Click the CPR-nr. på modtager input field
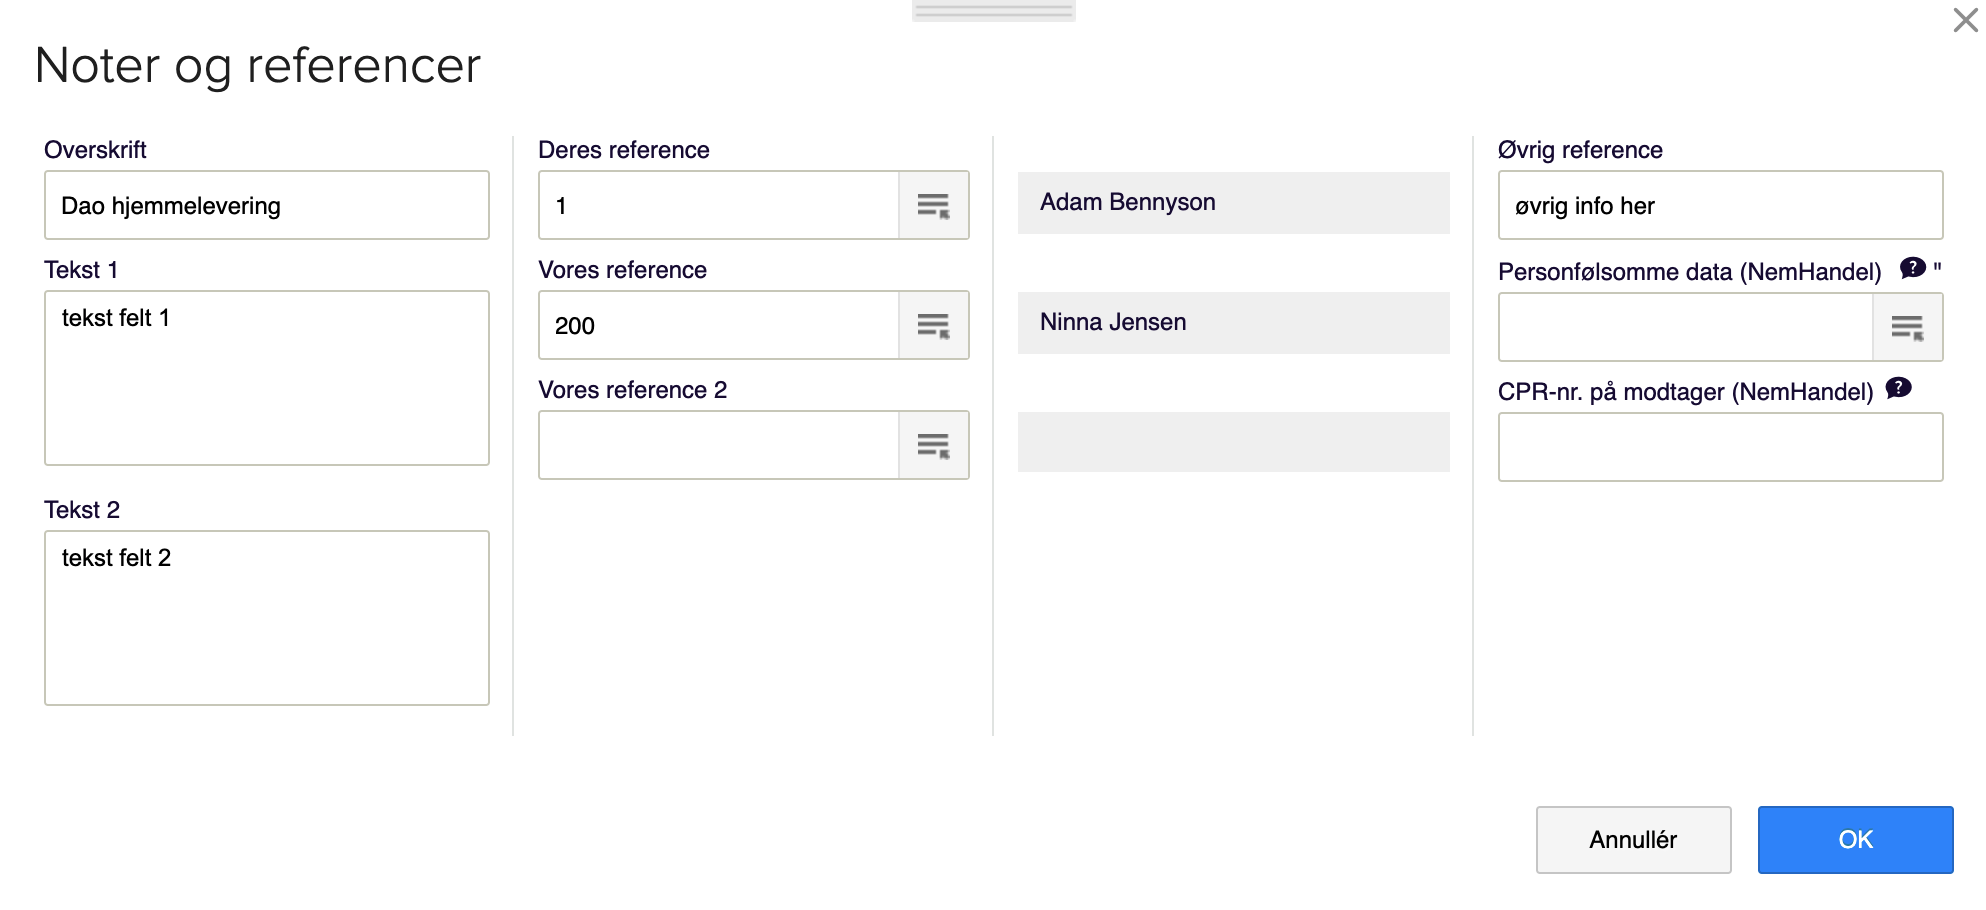 coord(1720,447)
